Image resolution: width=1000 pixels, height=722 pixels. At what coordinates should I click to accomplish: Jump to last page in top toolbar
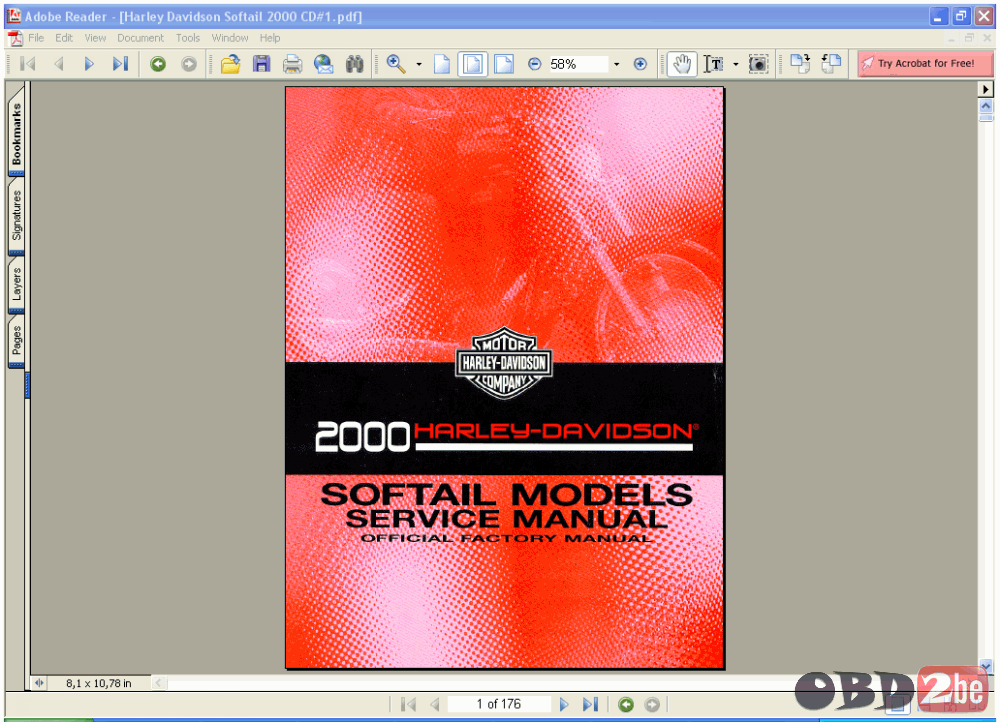pos(121,64)
